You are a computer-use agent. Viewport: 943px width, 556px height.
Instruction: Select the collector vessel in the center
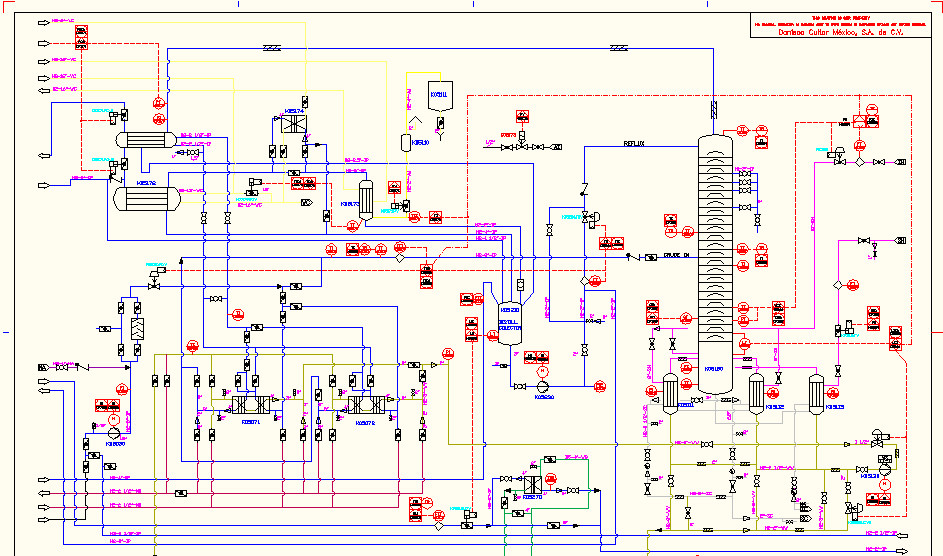click(510, 323)
